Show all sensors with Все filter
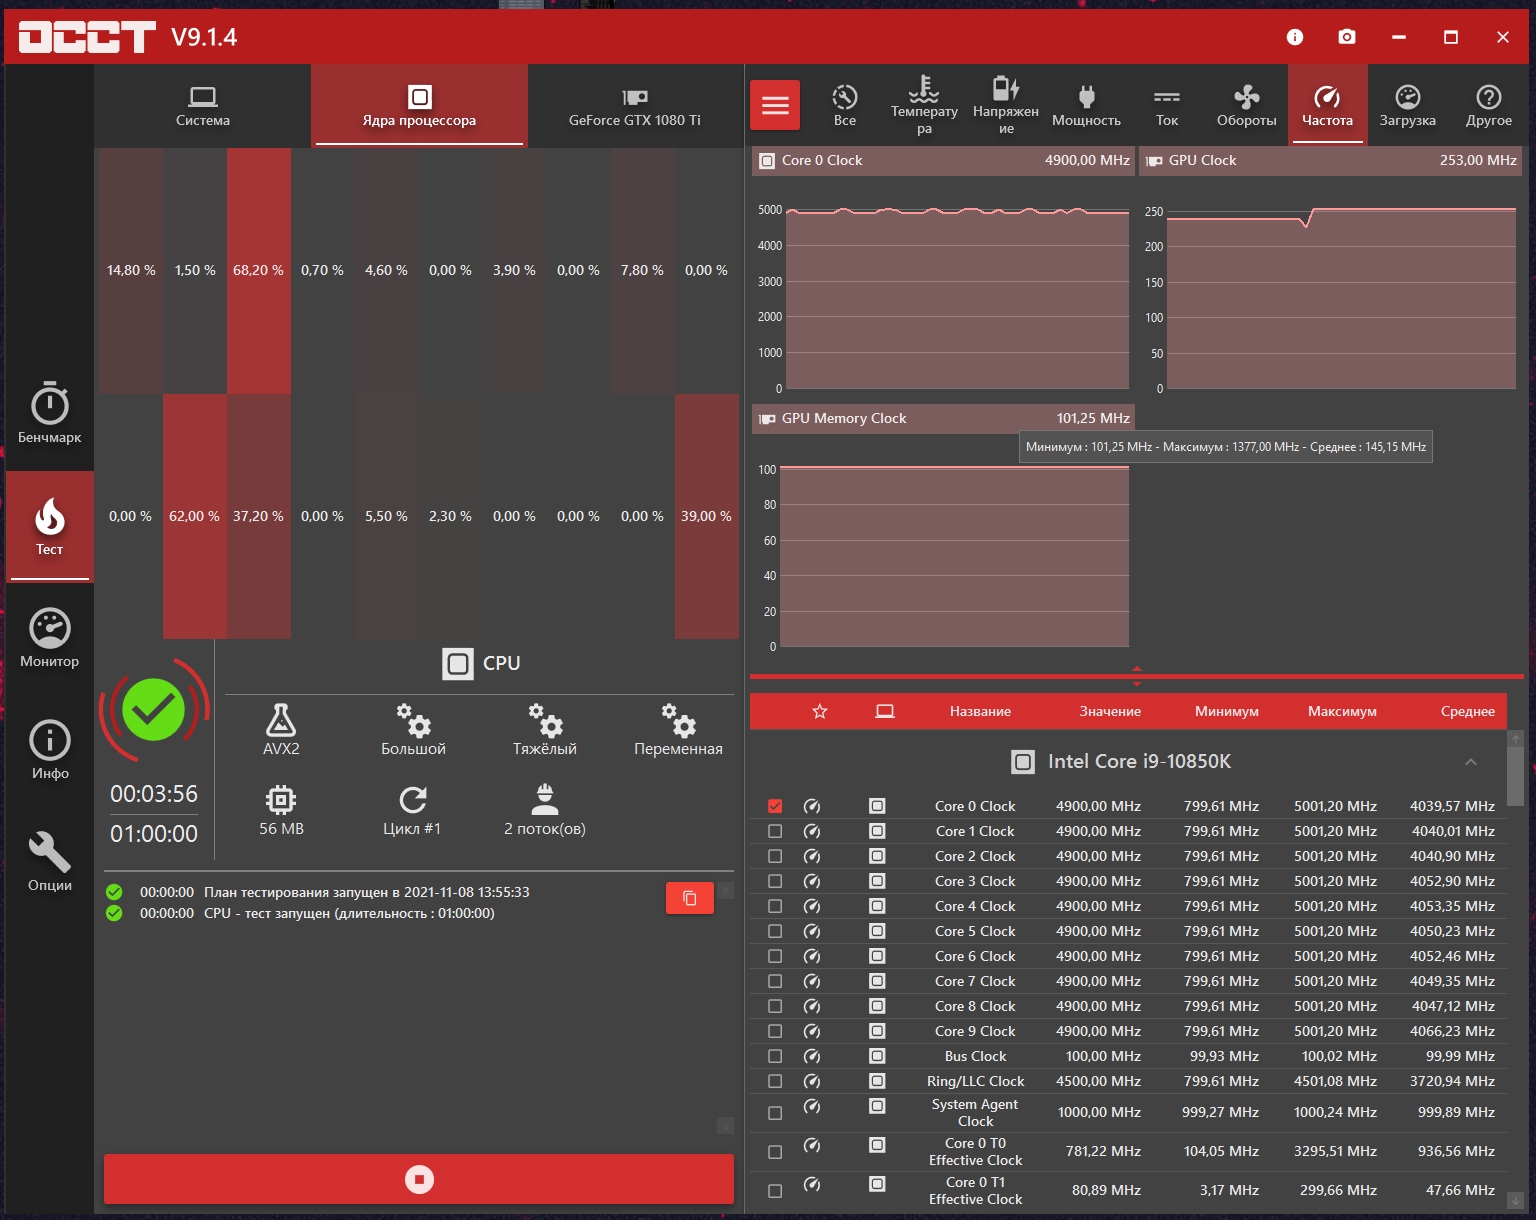 coord(845,105)
